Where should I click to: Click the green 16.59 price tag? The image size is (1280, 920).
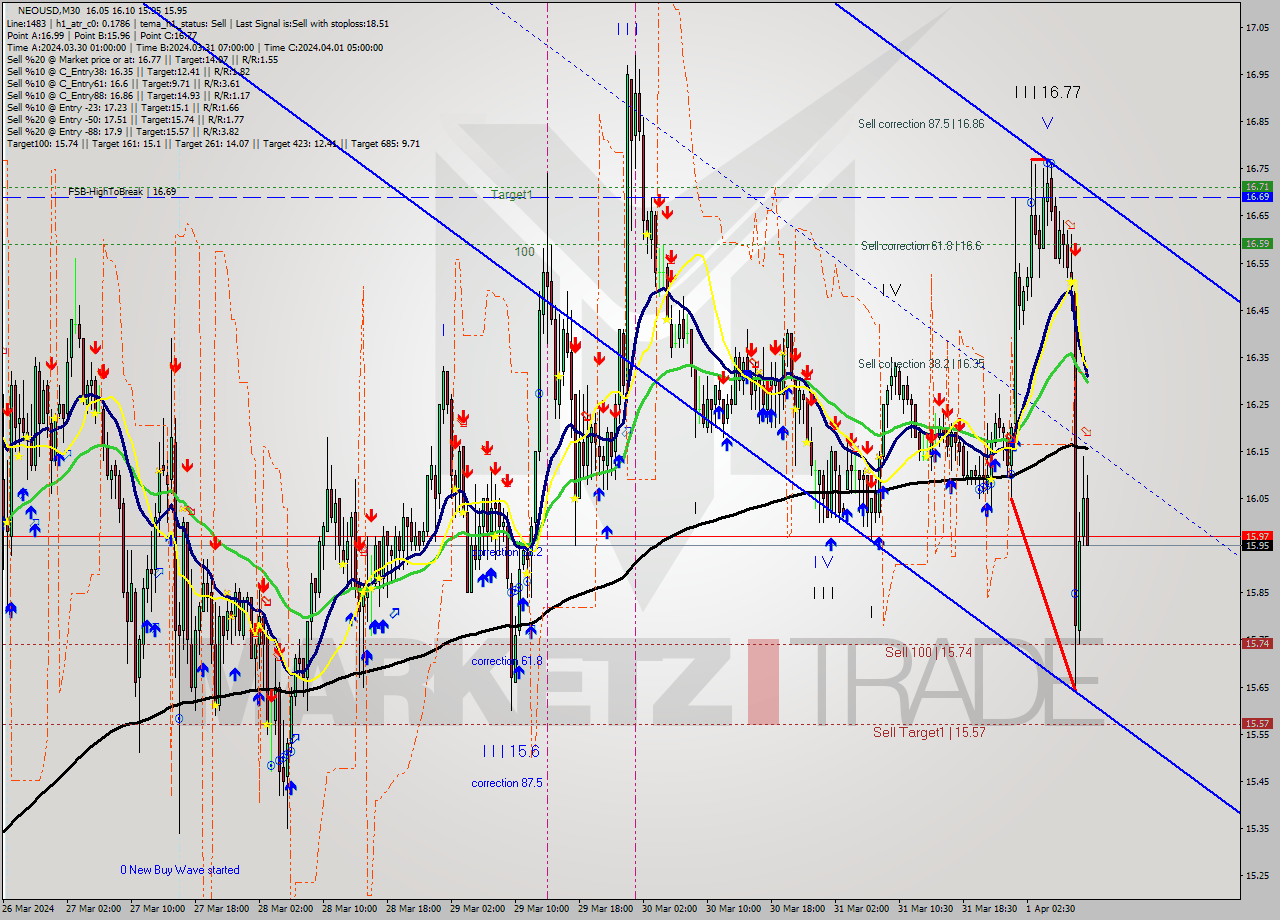coord(1257,243)
